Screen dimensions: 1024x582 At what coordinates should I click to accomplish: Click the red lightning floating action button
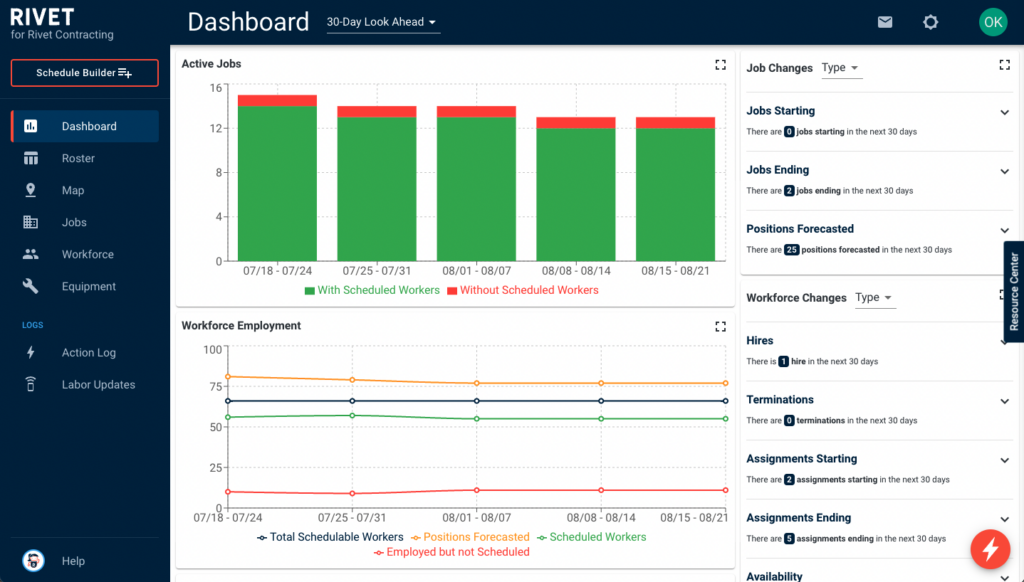tap(990, 549)
